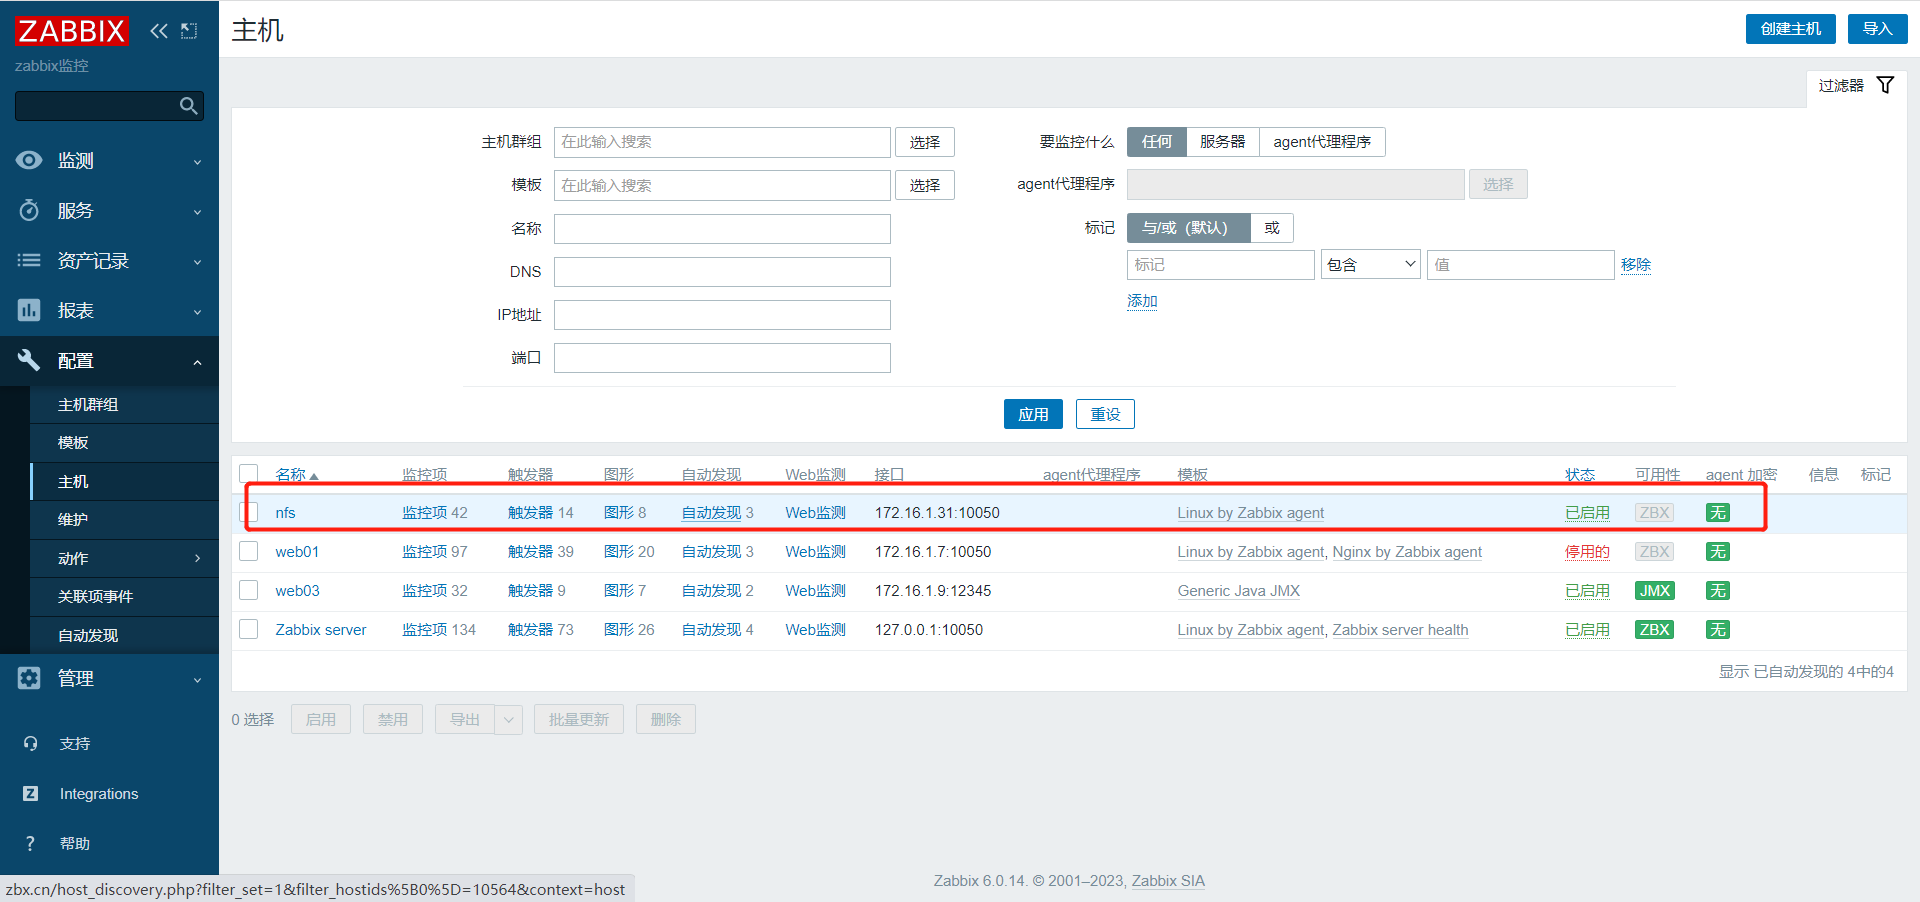
Task: Click the question mark help icon
Action: [x=30, y=843]
